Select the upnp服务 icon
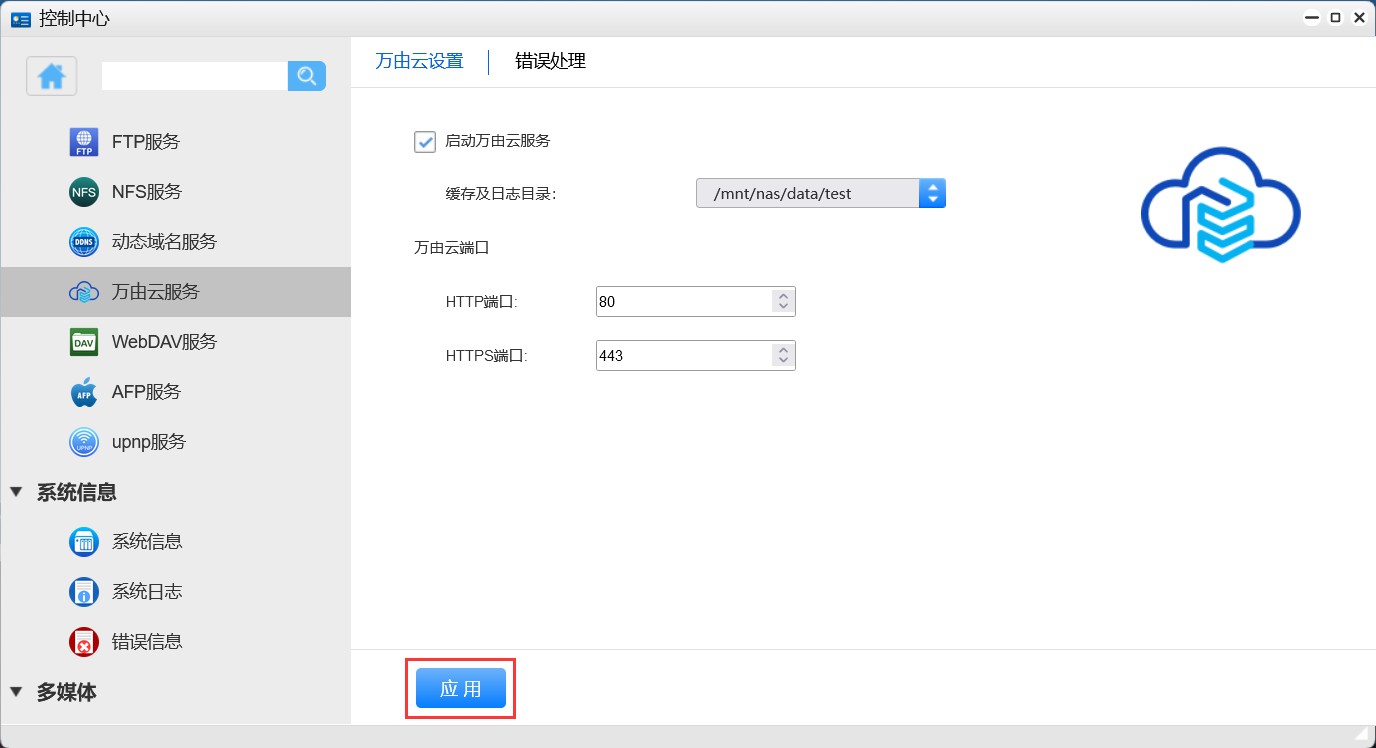The width and height of the screenshot is (1376, 748). [x=84, y=442]
